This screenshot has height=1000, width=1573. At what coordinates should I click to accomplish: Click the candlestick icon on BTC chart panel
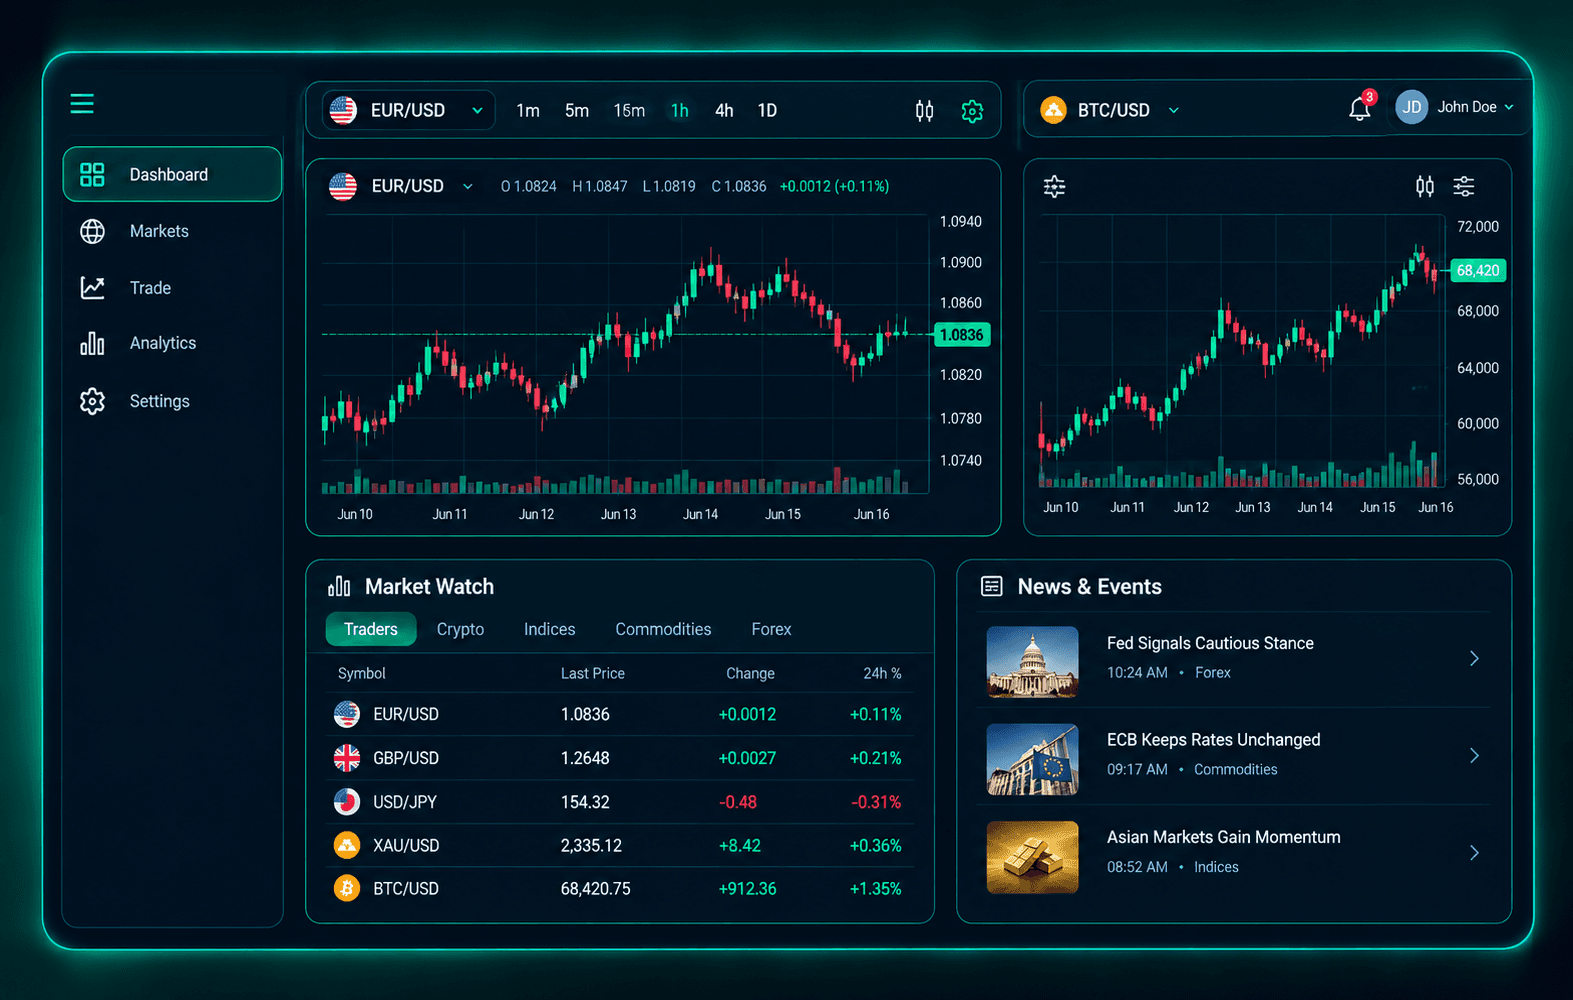1425,186
